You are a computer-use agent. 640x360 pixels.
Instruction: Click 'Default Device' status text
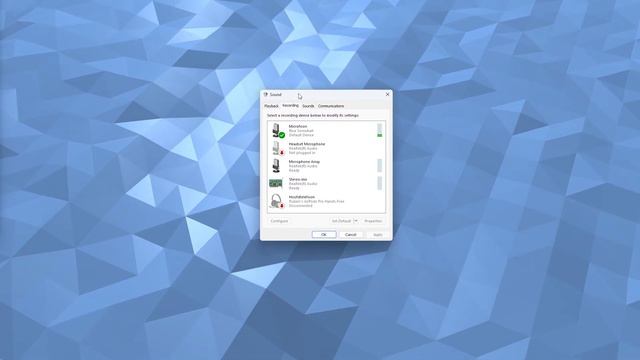point(301,135)
